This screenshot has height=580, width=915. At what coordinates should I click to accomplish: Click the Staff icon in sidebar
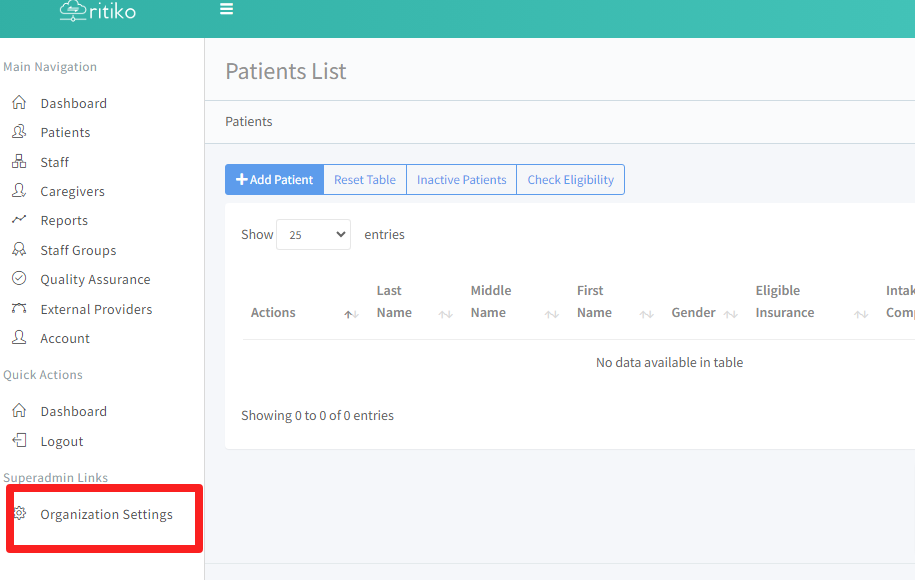coord(19,162)
